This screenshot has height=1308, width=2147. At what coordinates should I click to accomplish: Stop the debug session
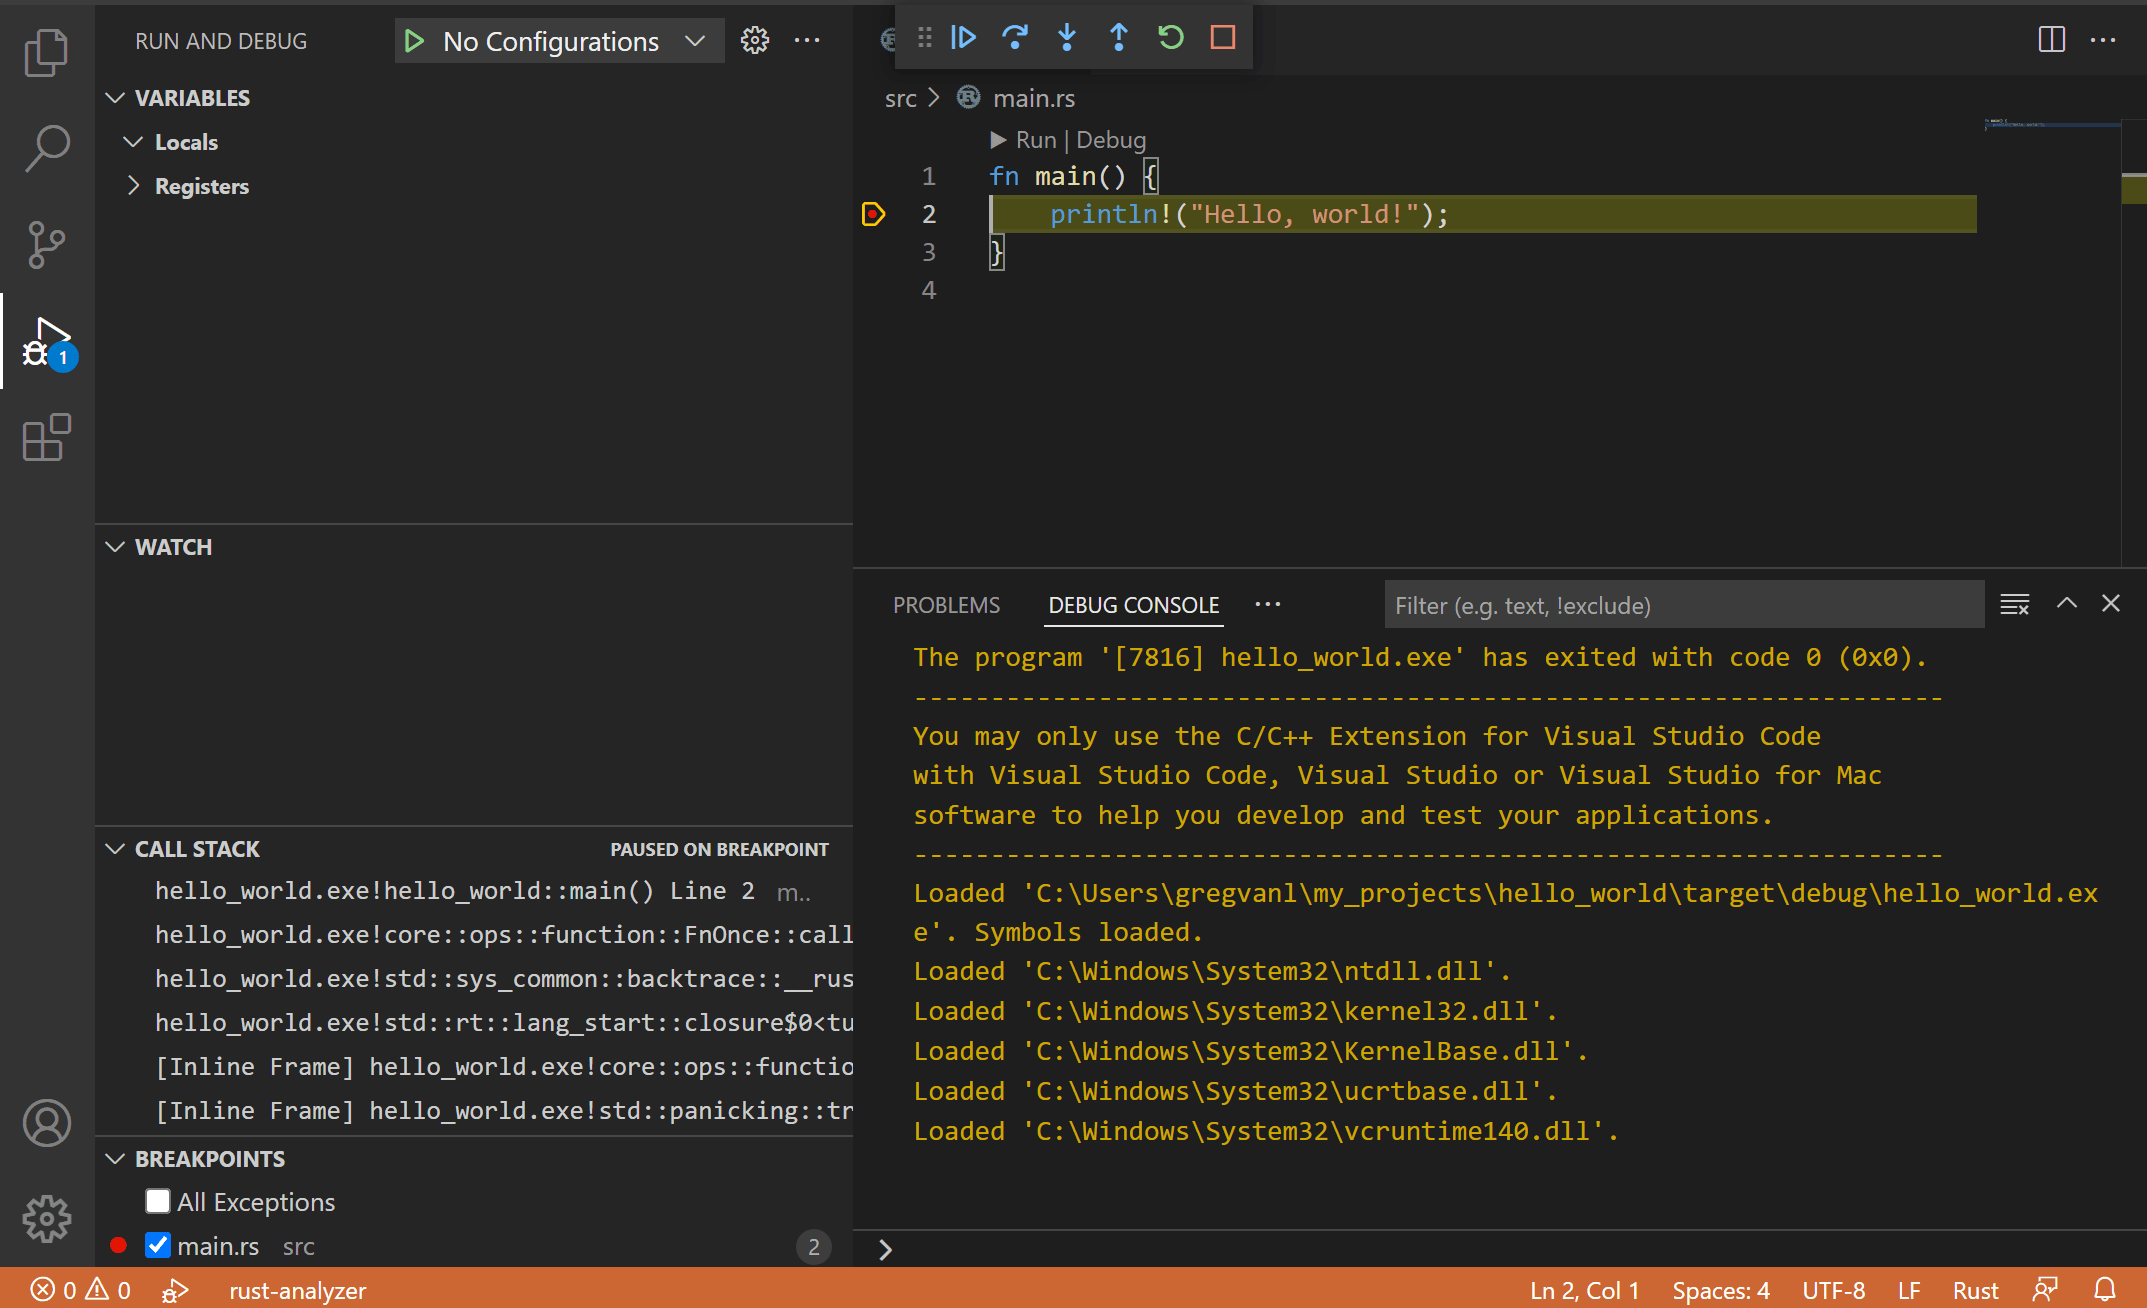(x=1222, y=38)
